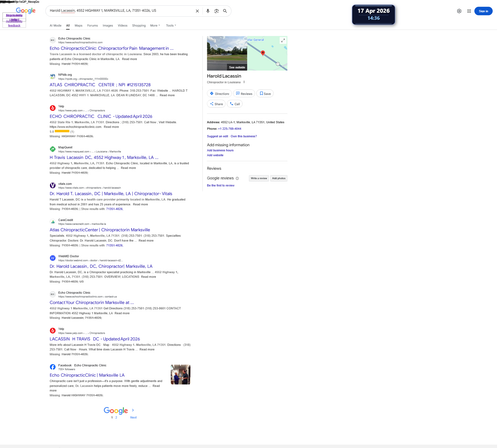This screenshot has height=448, width=500.
Task: Click the WebMD favicon on Dr. Harold Lacassin result
Action: (x=53, y=258)
